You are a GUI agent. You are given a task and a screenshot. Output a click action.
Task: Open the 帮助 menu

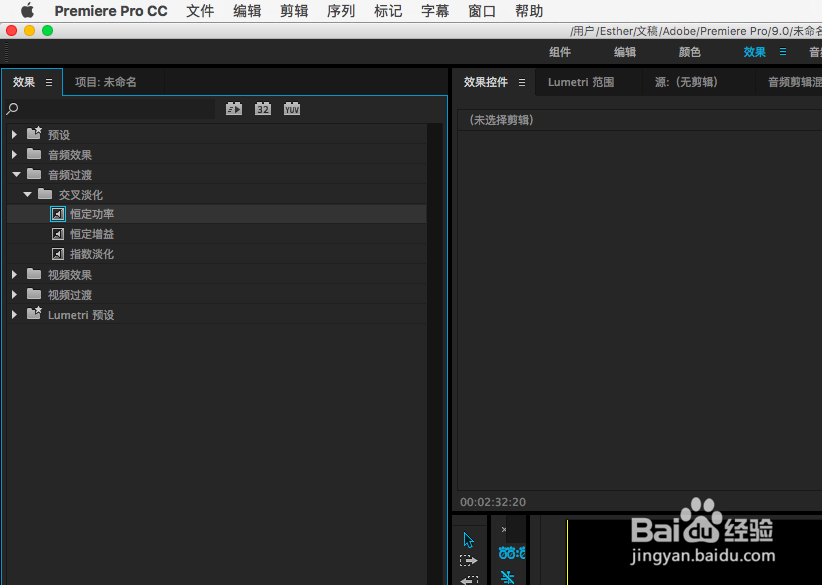click(x=529, y=11)
